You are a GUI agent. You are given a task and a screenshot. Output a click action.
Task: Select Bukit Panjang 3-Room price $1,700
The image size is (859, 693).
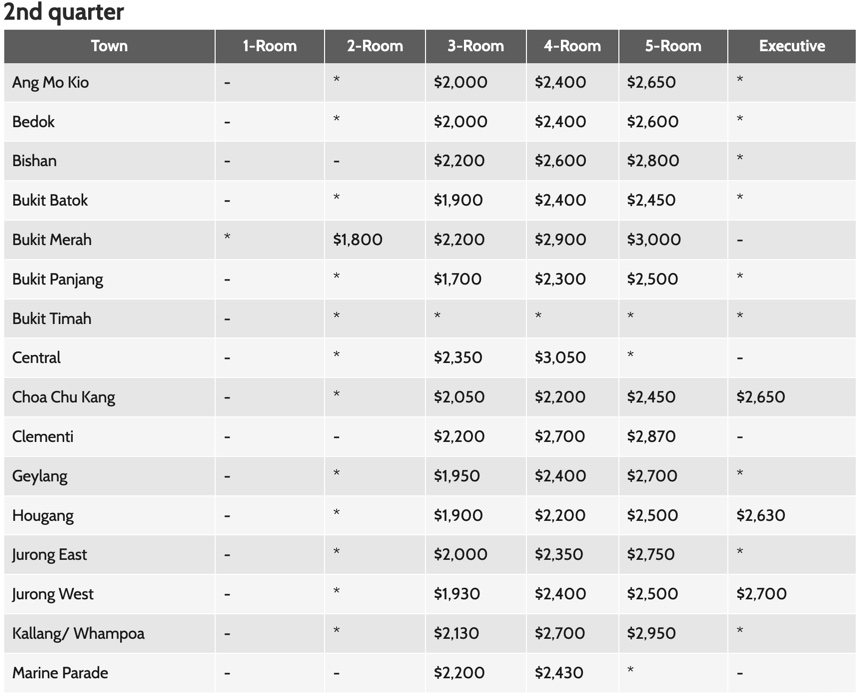tap(457, 279)
